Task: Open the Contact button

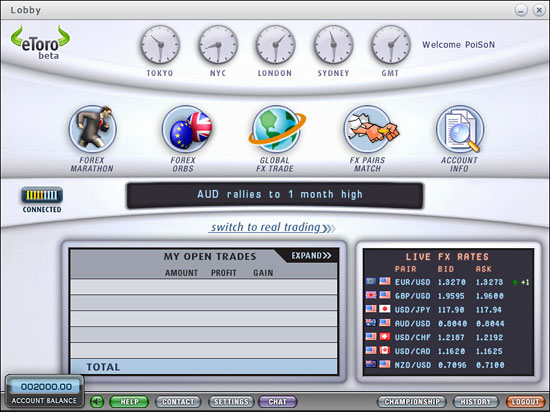Action: point(178,401)
